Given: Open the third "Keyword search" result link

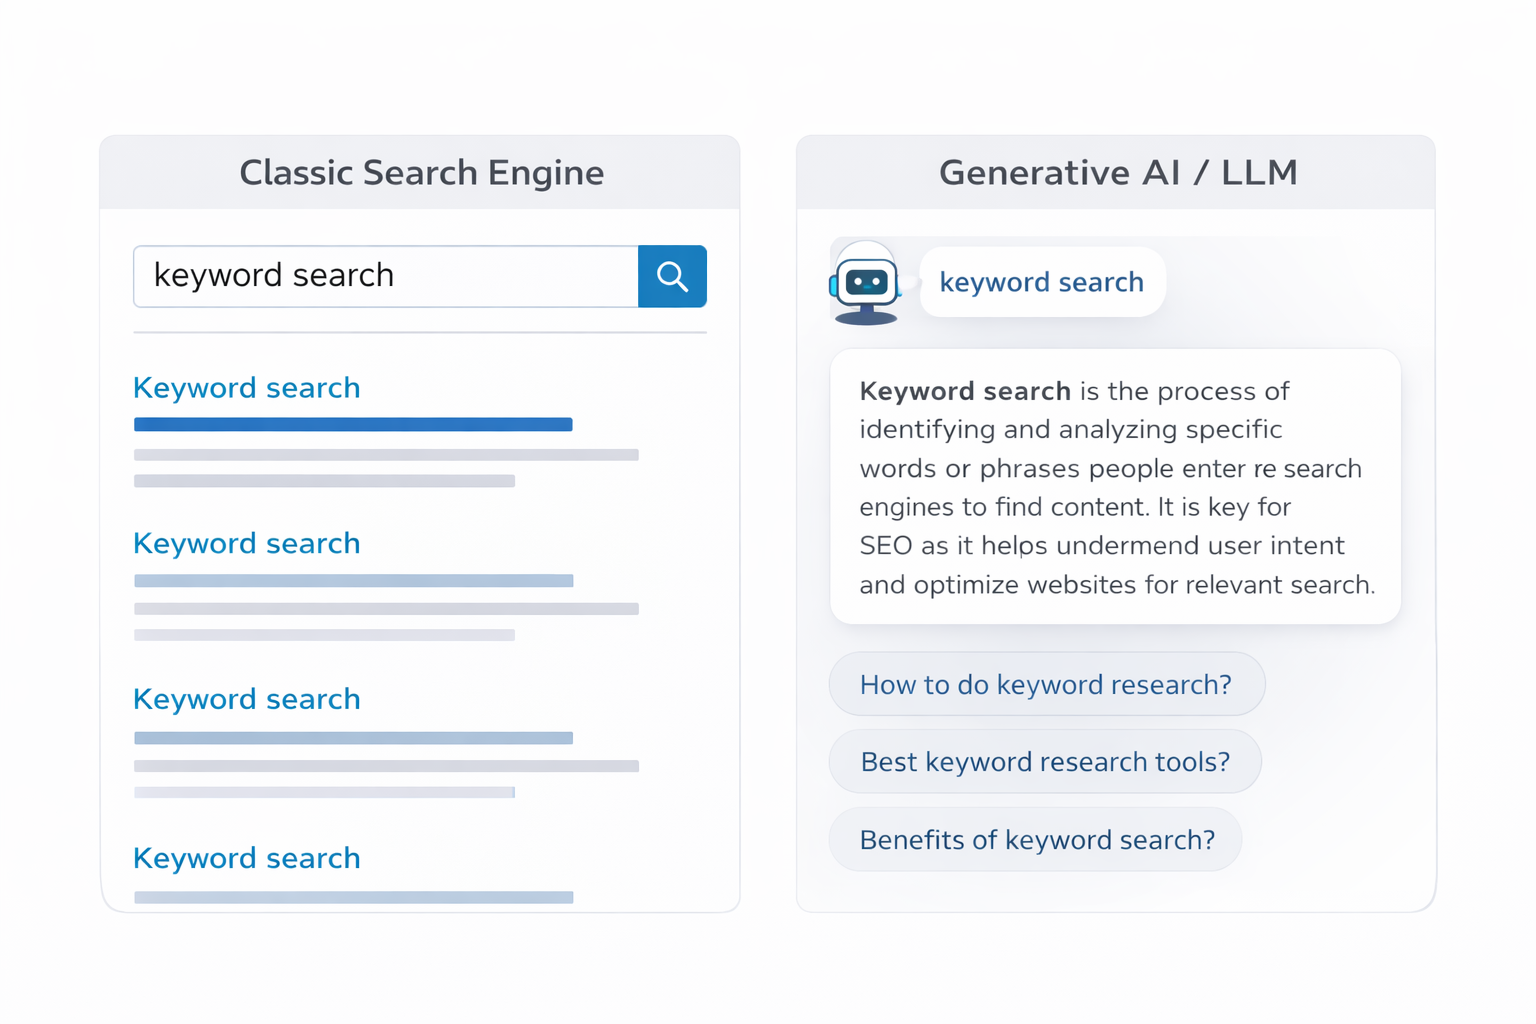Looking at the screenshot, I should 247,699.
